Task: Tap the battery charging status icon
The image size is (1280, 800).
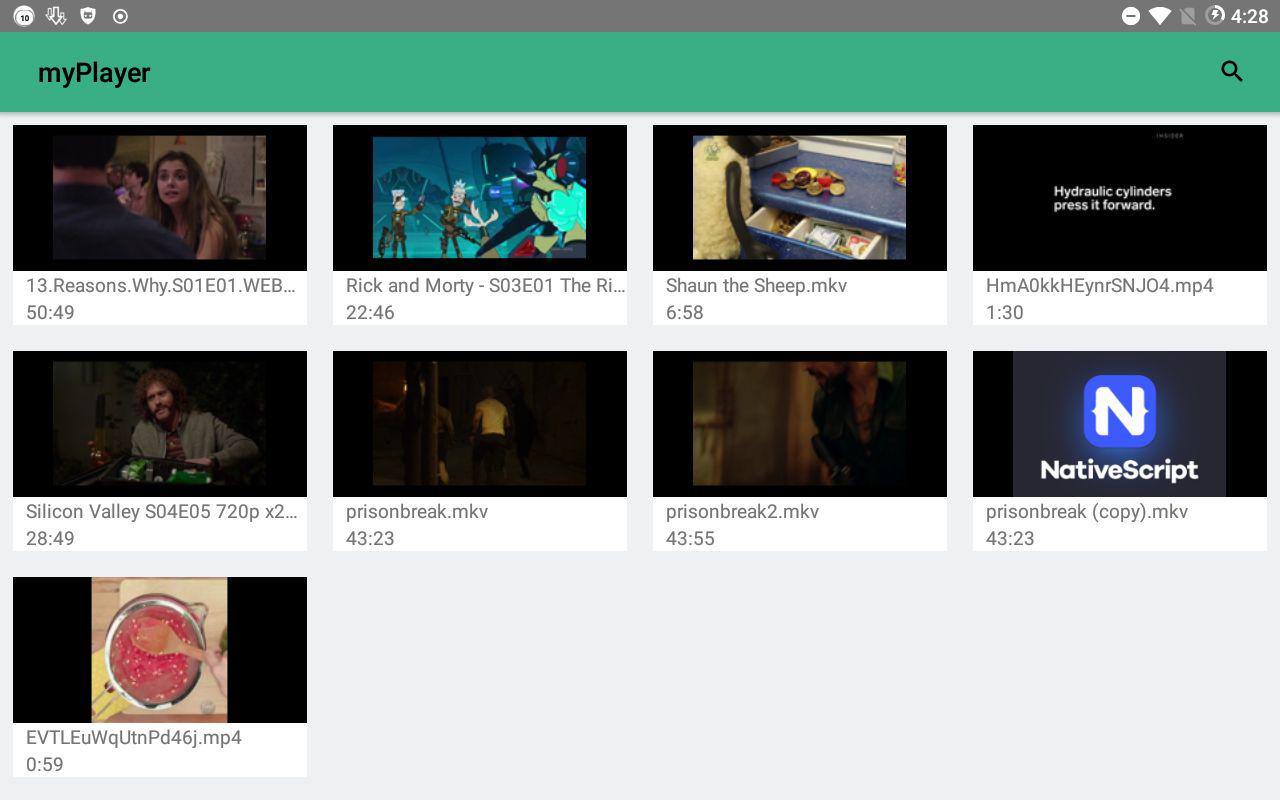Action: click(1215, 16)
